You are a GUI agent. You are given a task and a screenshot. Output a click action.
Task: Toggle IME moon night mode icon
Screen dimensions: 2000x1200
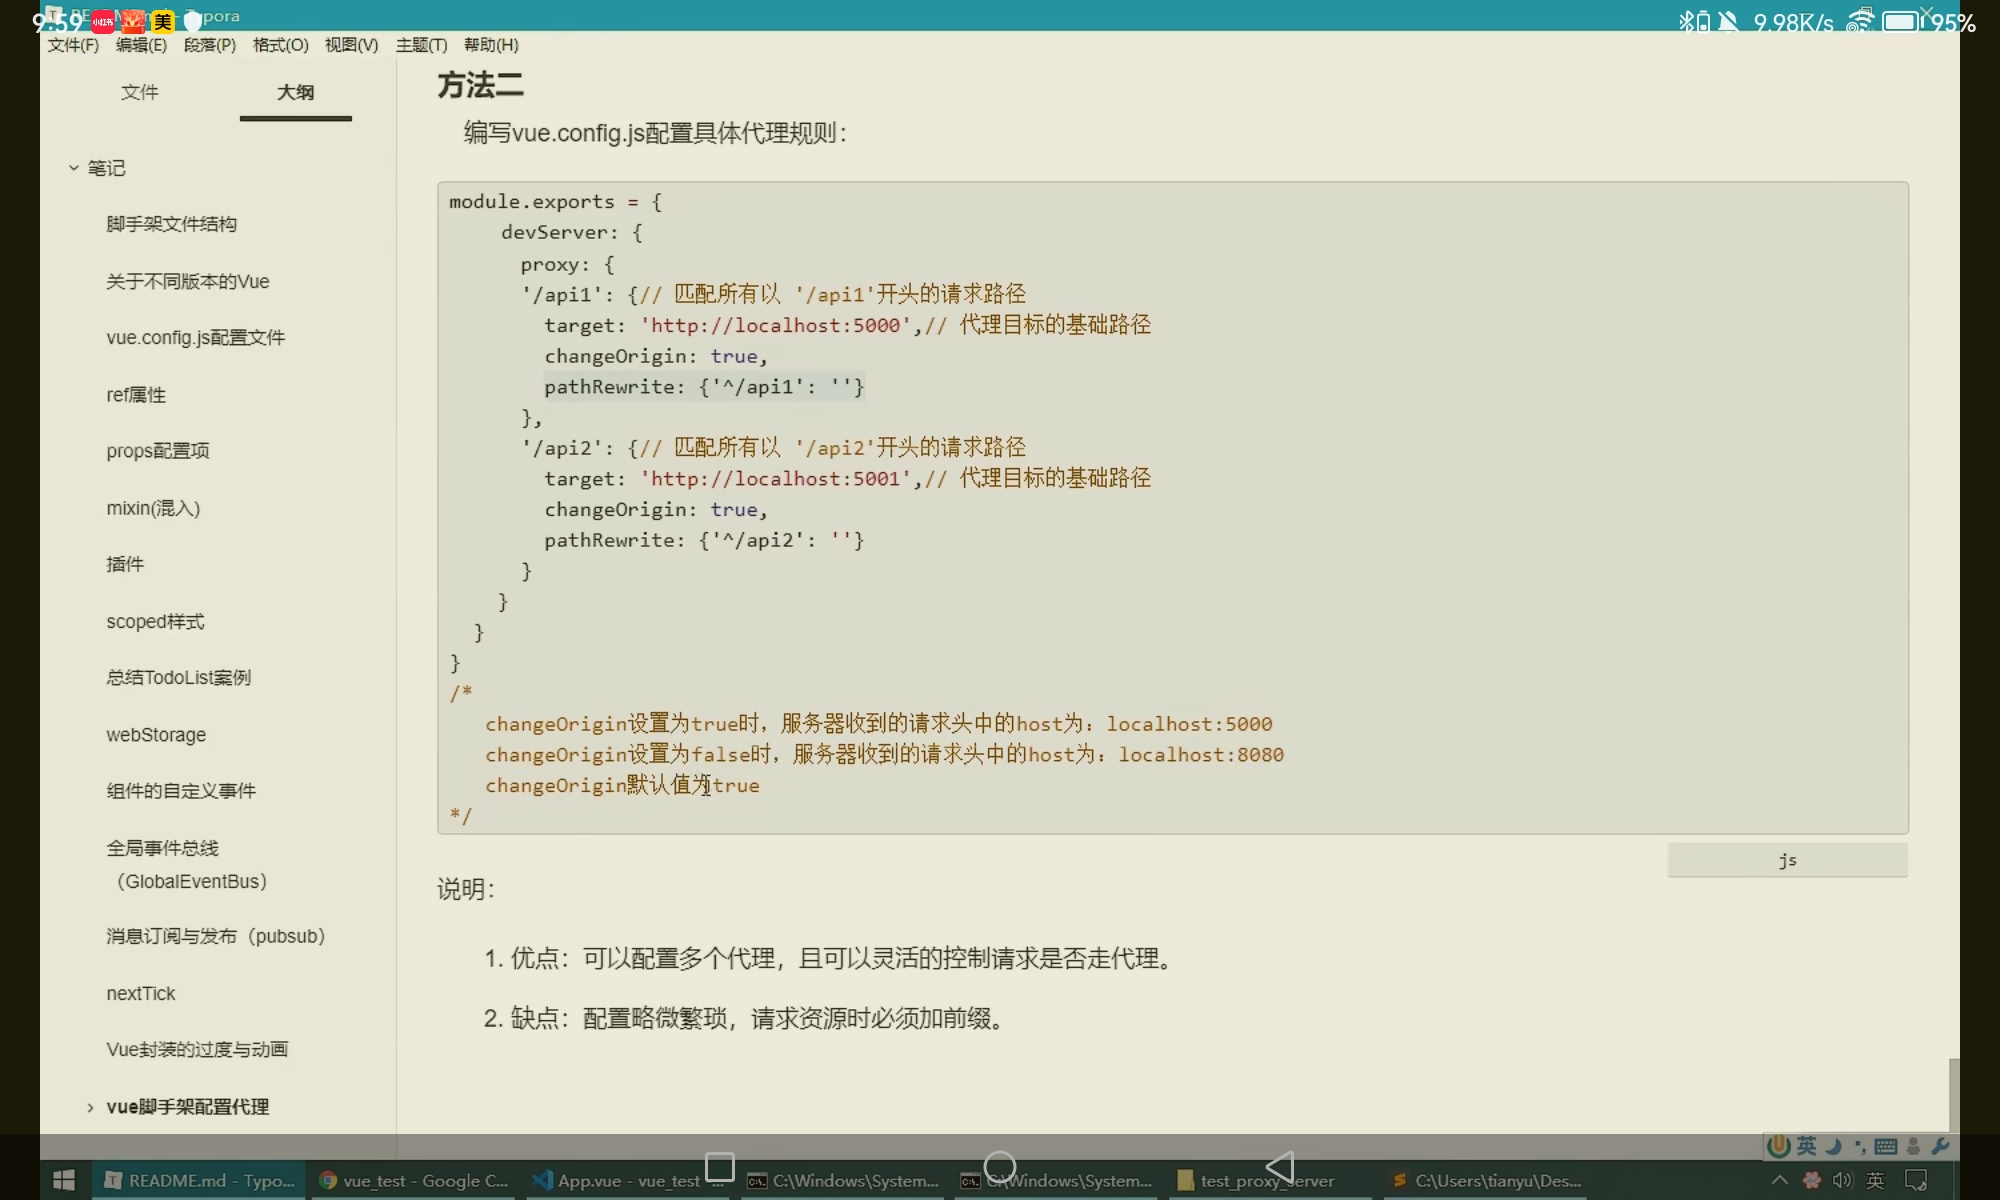pyautogui.click(x=1833, y=1146)
